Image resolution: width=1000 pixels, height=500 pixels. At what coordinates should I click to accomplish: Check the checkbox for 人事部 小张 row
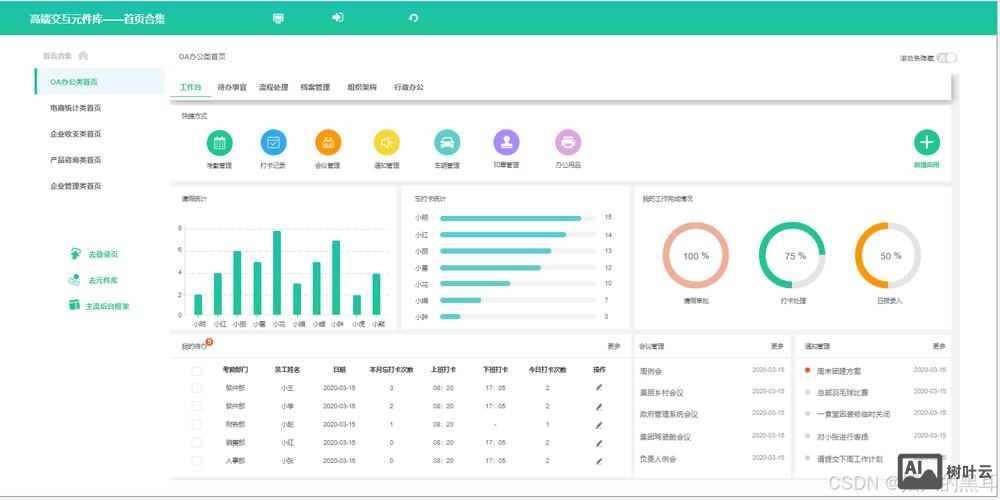196,460
